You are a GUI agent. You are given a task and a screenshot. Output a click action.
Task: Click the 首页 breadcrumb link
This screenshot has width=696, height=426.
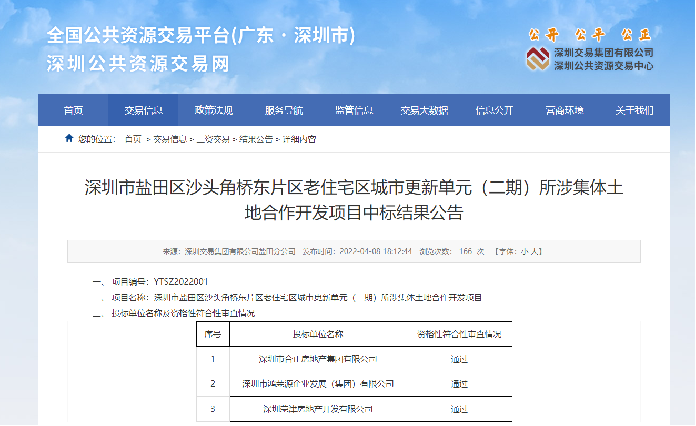coord(133,140)
